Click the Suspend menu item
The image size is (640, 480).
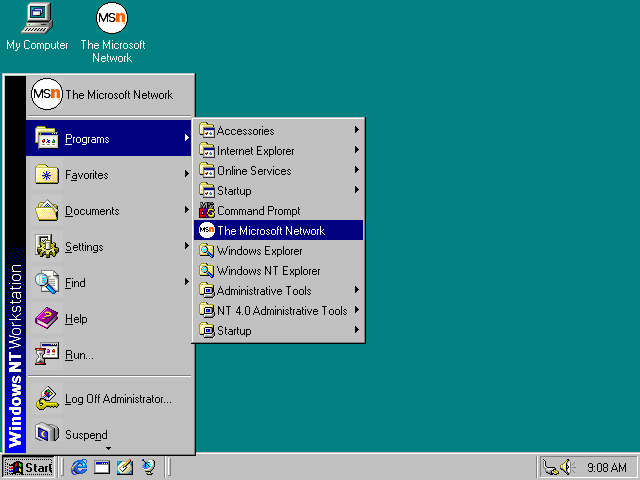click(x=109, y=434)
